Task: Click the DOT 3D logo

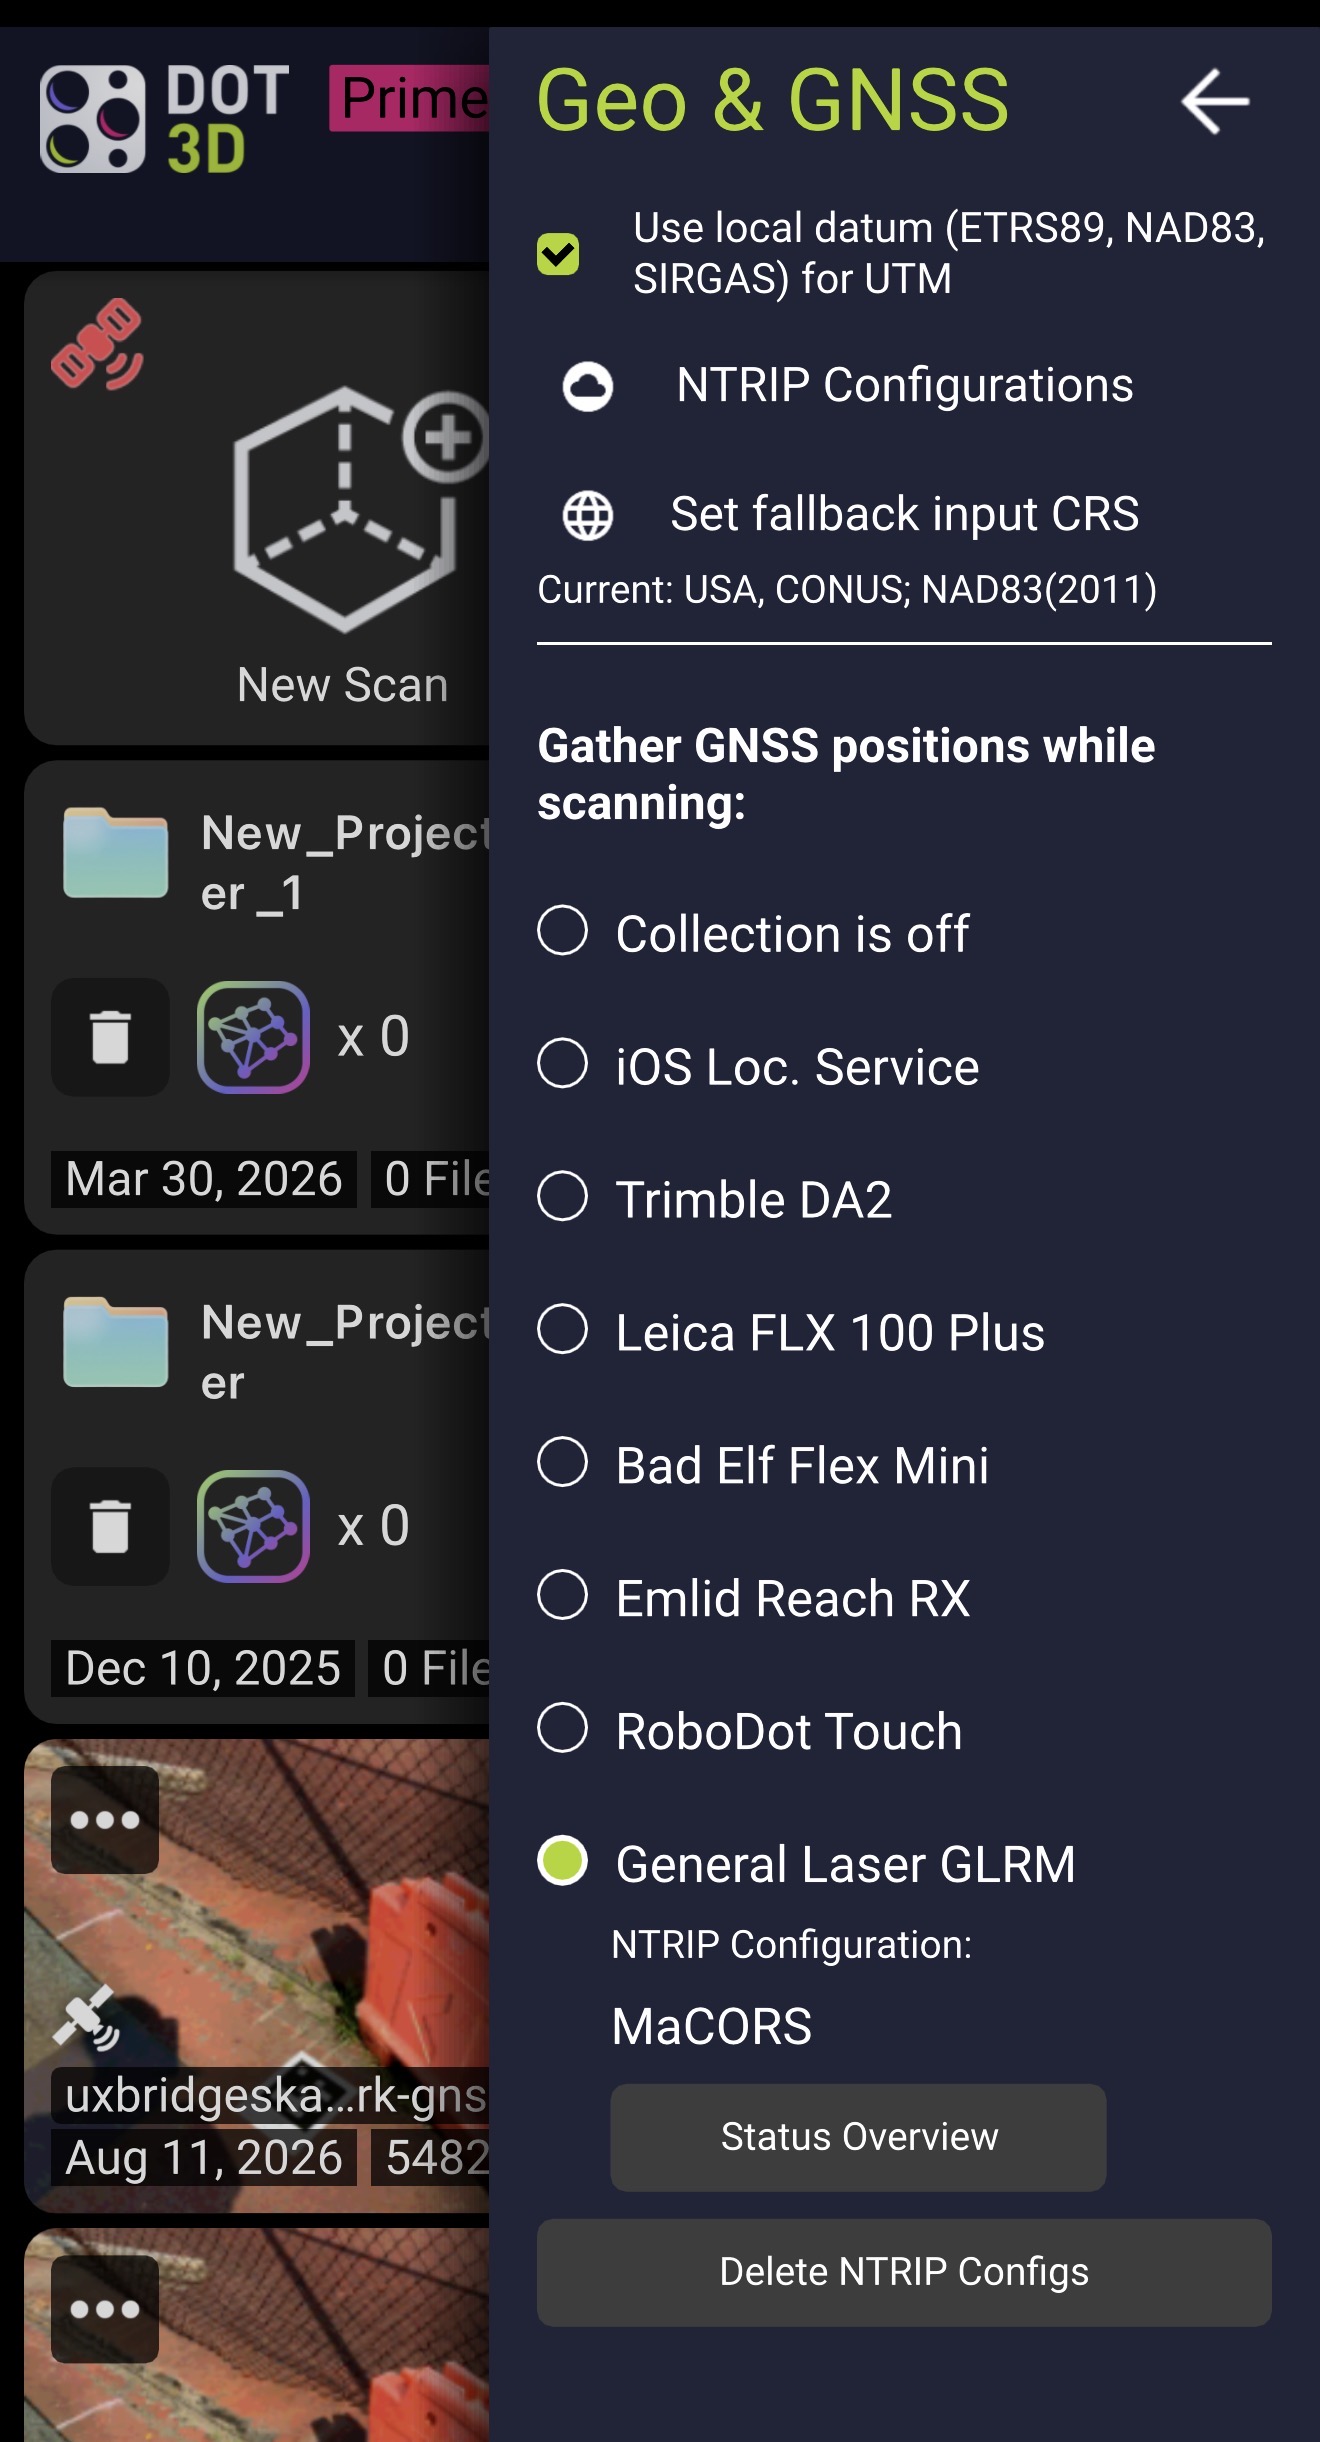Action: (165, 119)
